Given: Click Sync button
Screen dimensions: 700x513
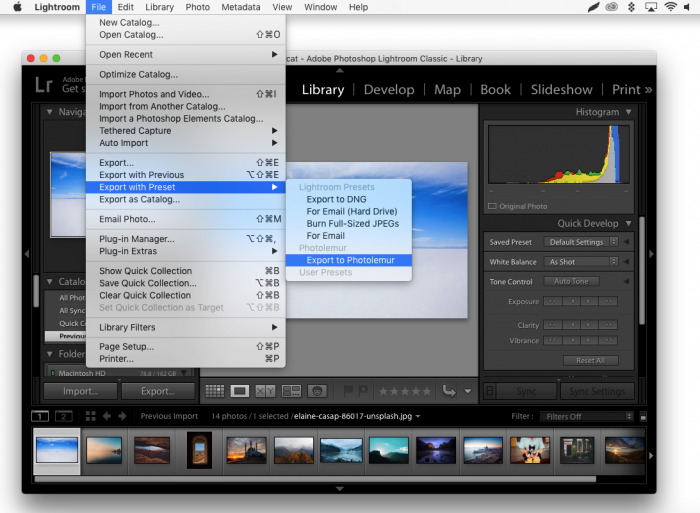Looking at the screenshot, I should coord(526,391).
